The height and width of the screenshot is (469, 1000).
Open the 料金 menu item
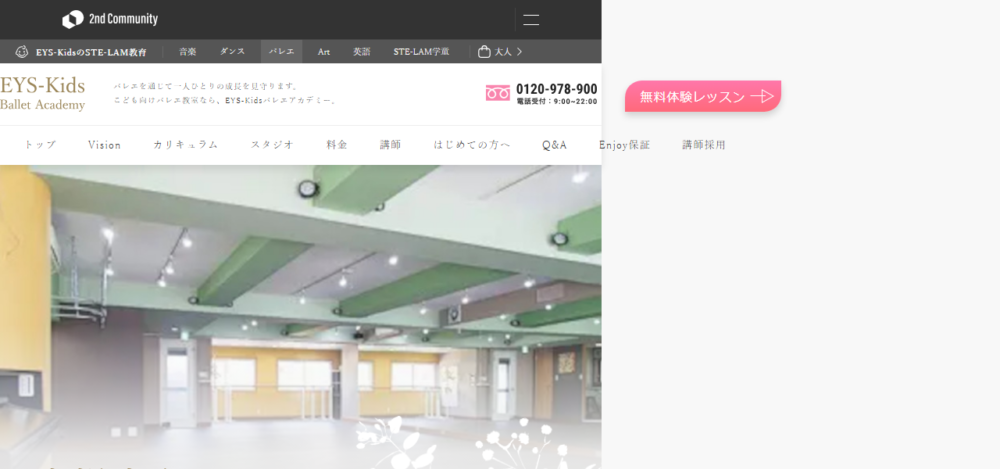[337, 145]
